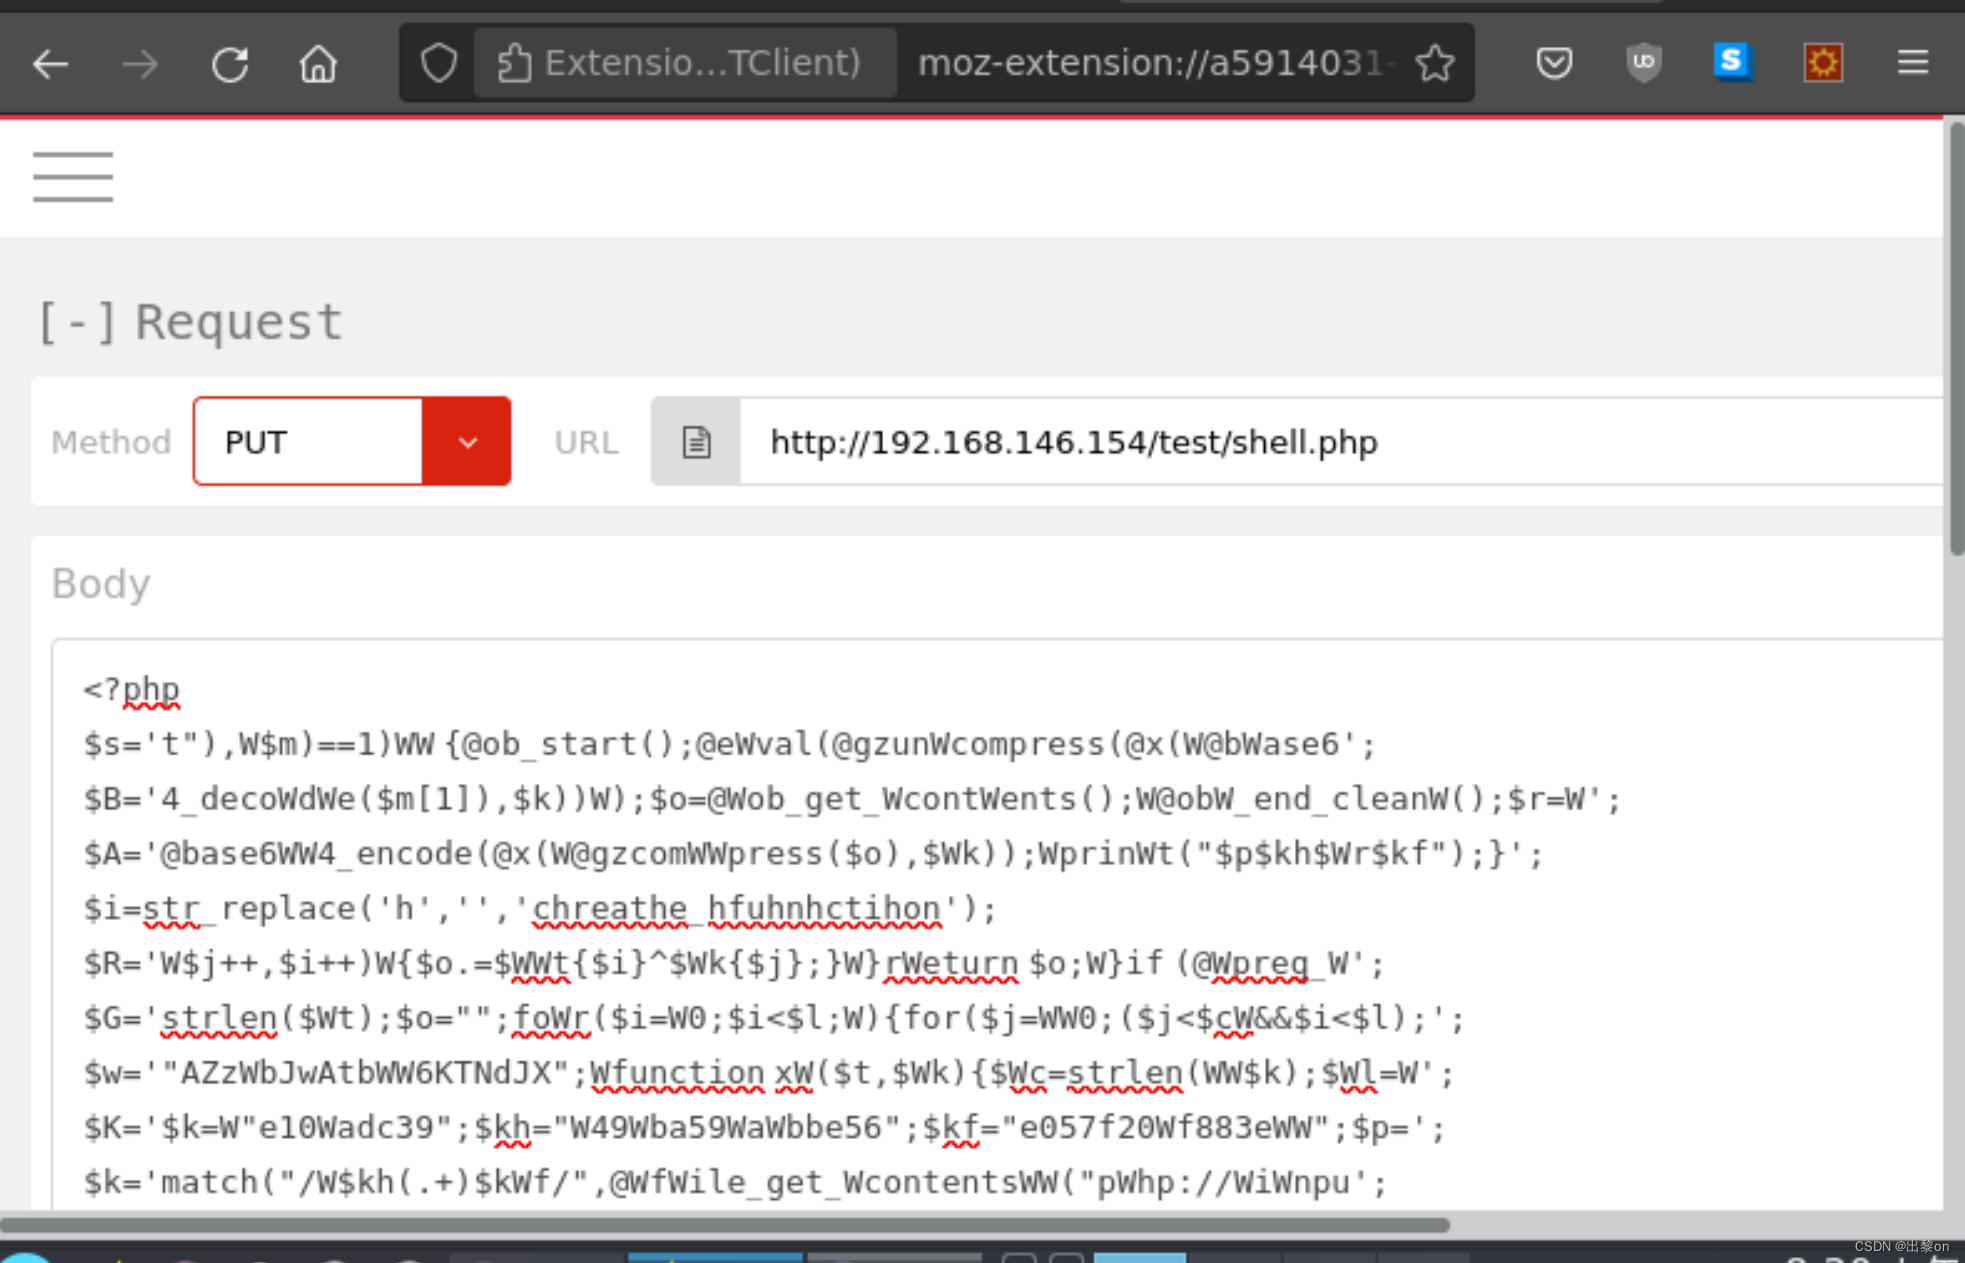Click the line starting with $s='t")
1965x1263 pixels.
click(730, 744)
